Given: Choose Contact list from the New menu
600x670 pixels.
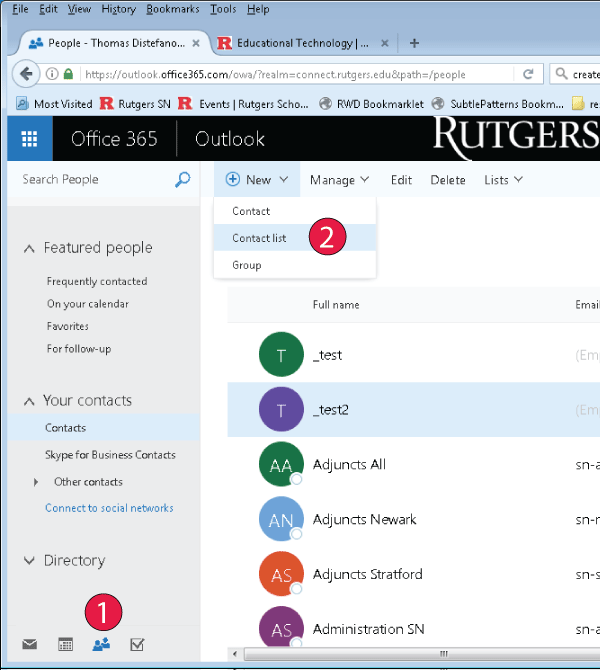Looking at the screenshot, I should coord(295,238).
